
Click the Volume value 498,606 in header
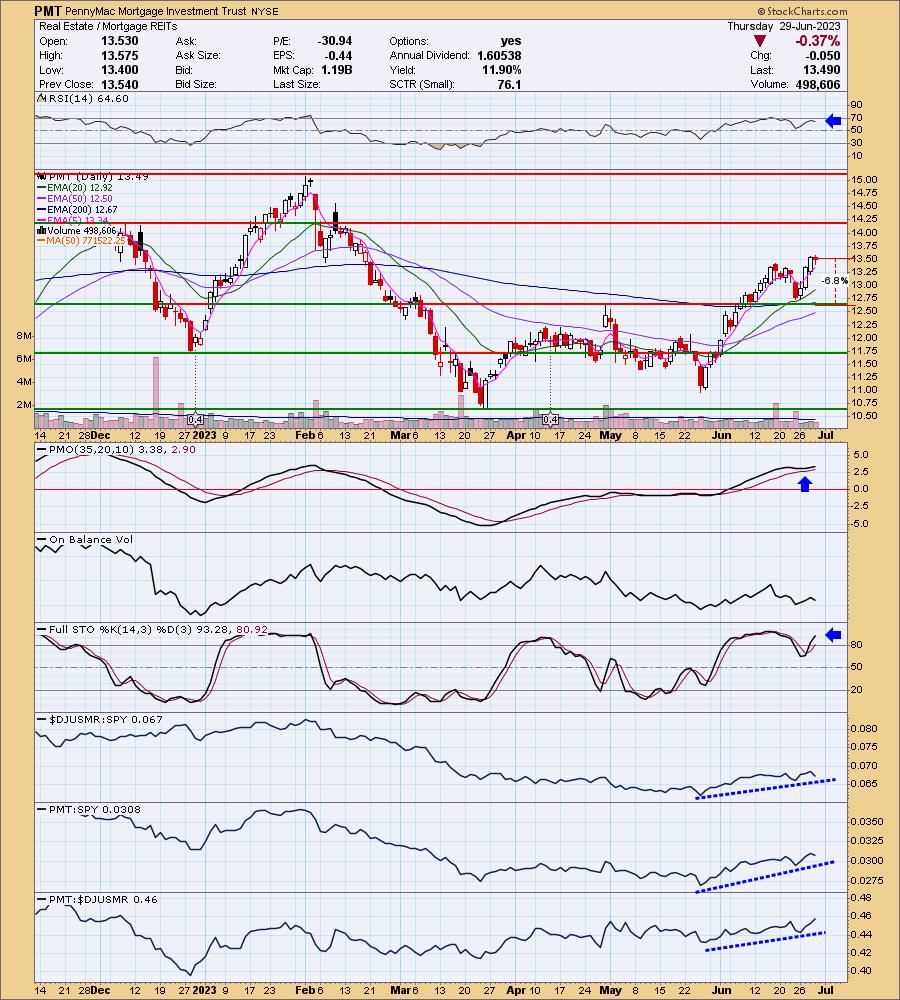[818, 84]
